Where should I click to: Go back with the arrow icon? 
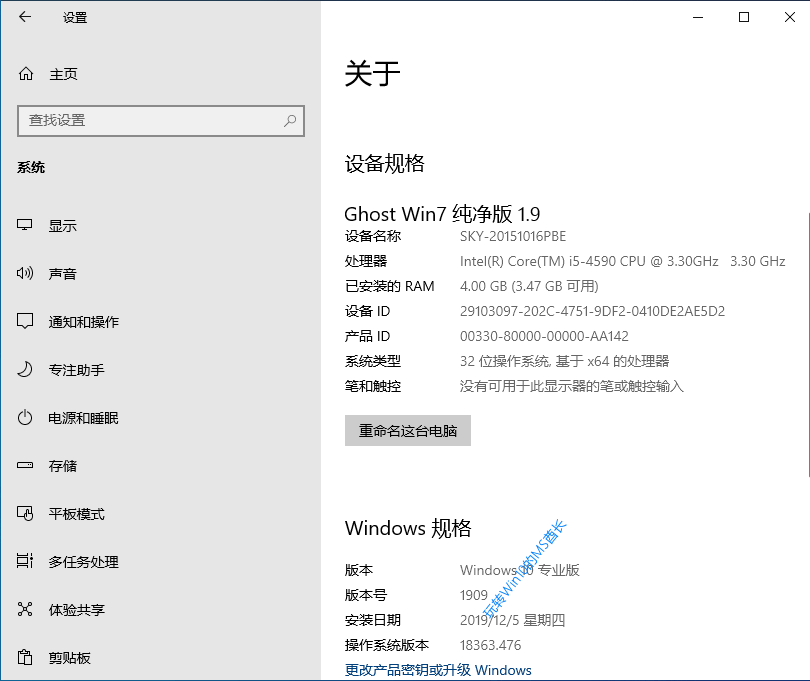tap(25, 17)
